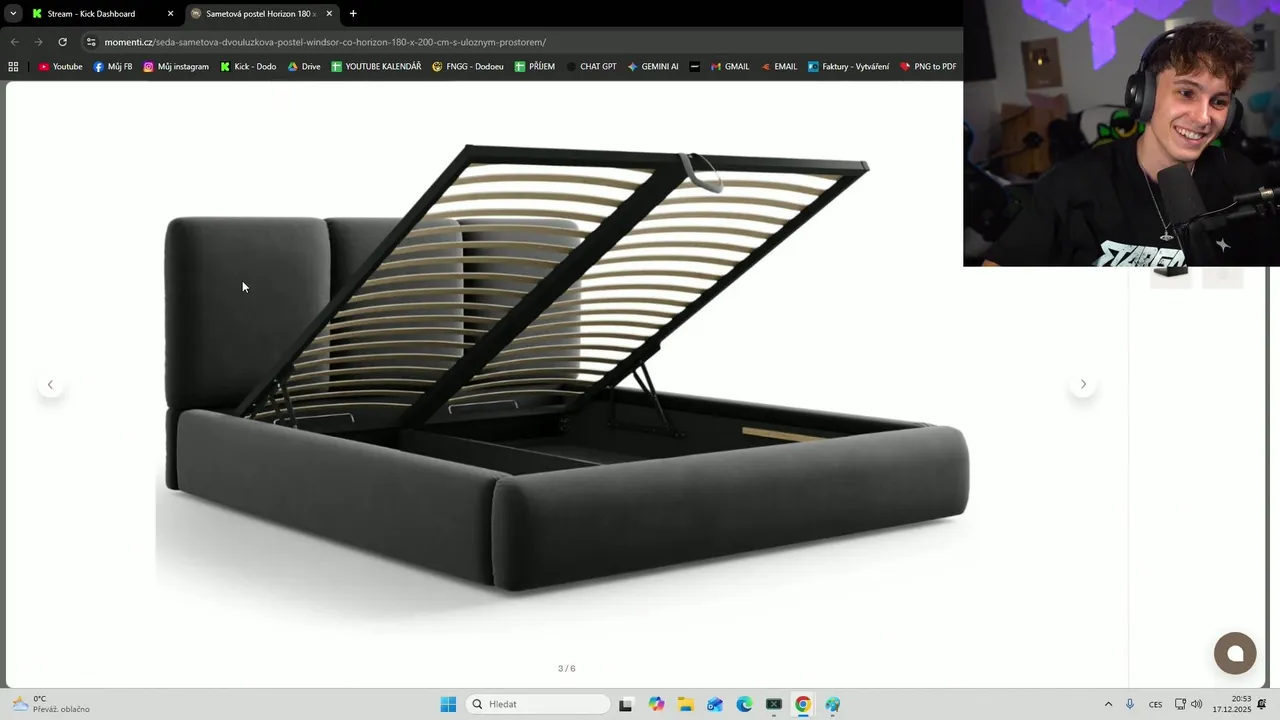Click the 3 / 6 image counter

click(x=567, y=668)
